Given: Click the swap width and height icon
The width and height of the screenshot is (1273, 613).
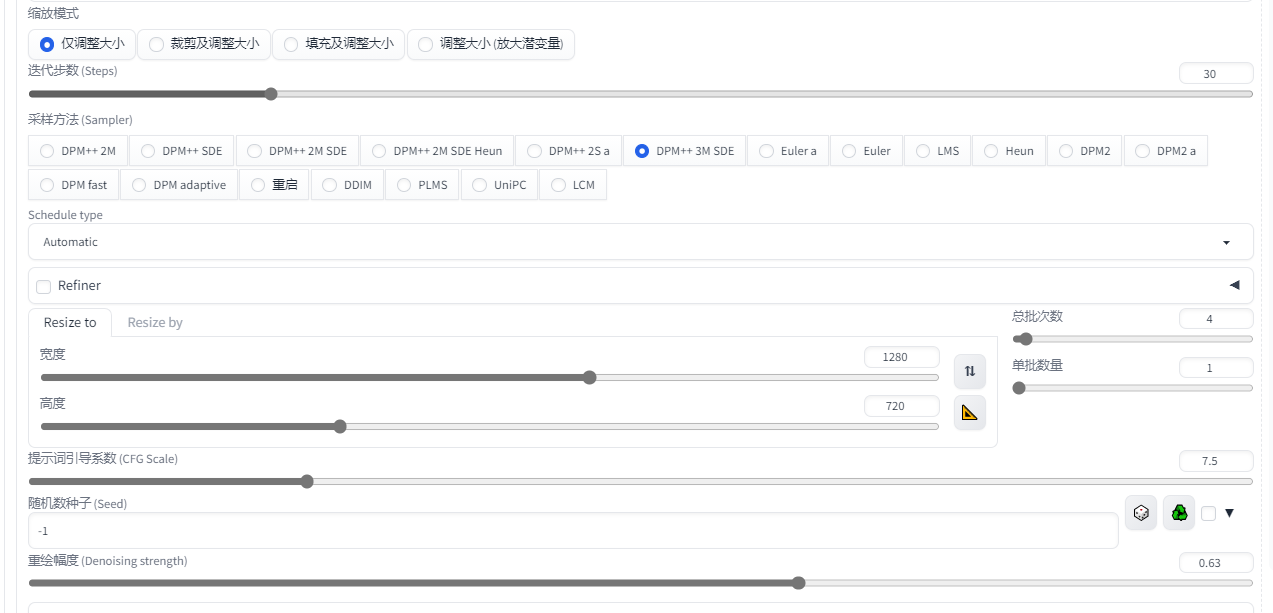Looking at the screenshot, I should click(x=969, y=371).
